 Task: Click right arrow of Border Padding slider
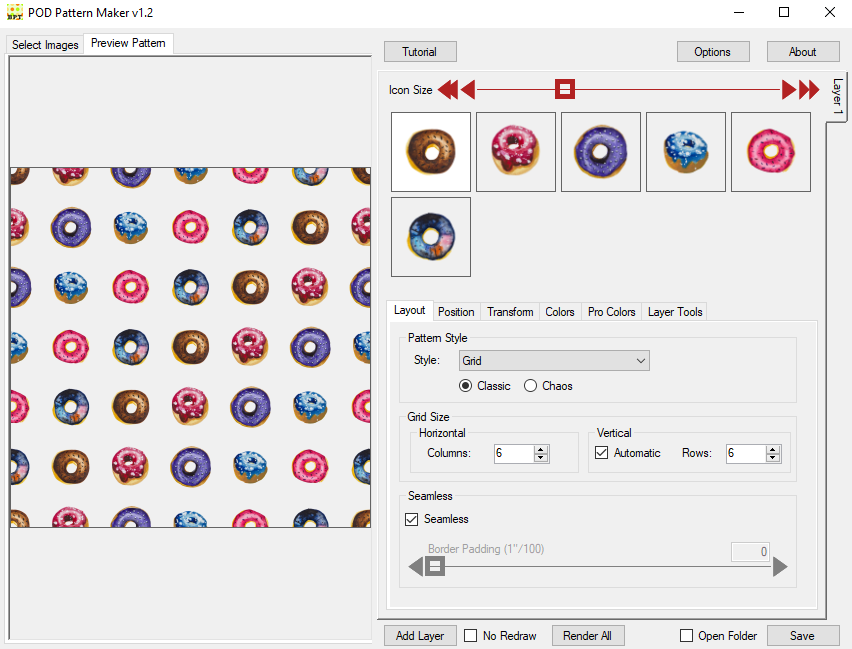[x=780, y=567]
